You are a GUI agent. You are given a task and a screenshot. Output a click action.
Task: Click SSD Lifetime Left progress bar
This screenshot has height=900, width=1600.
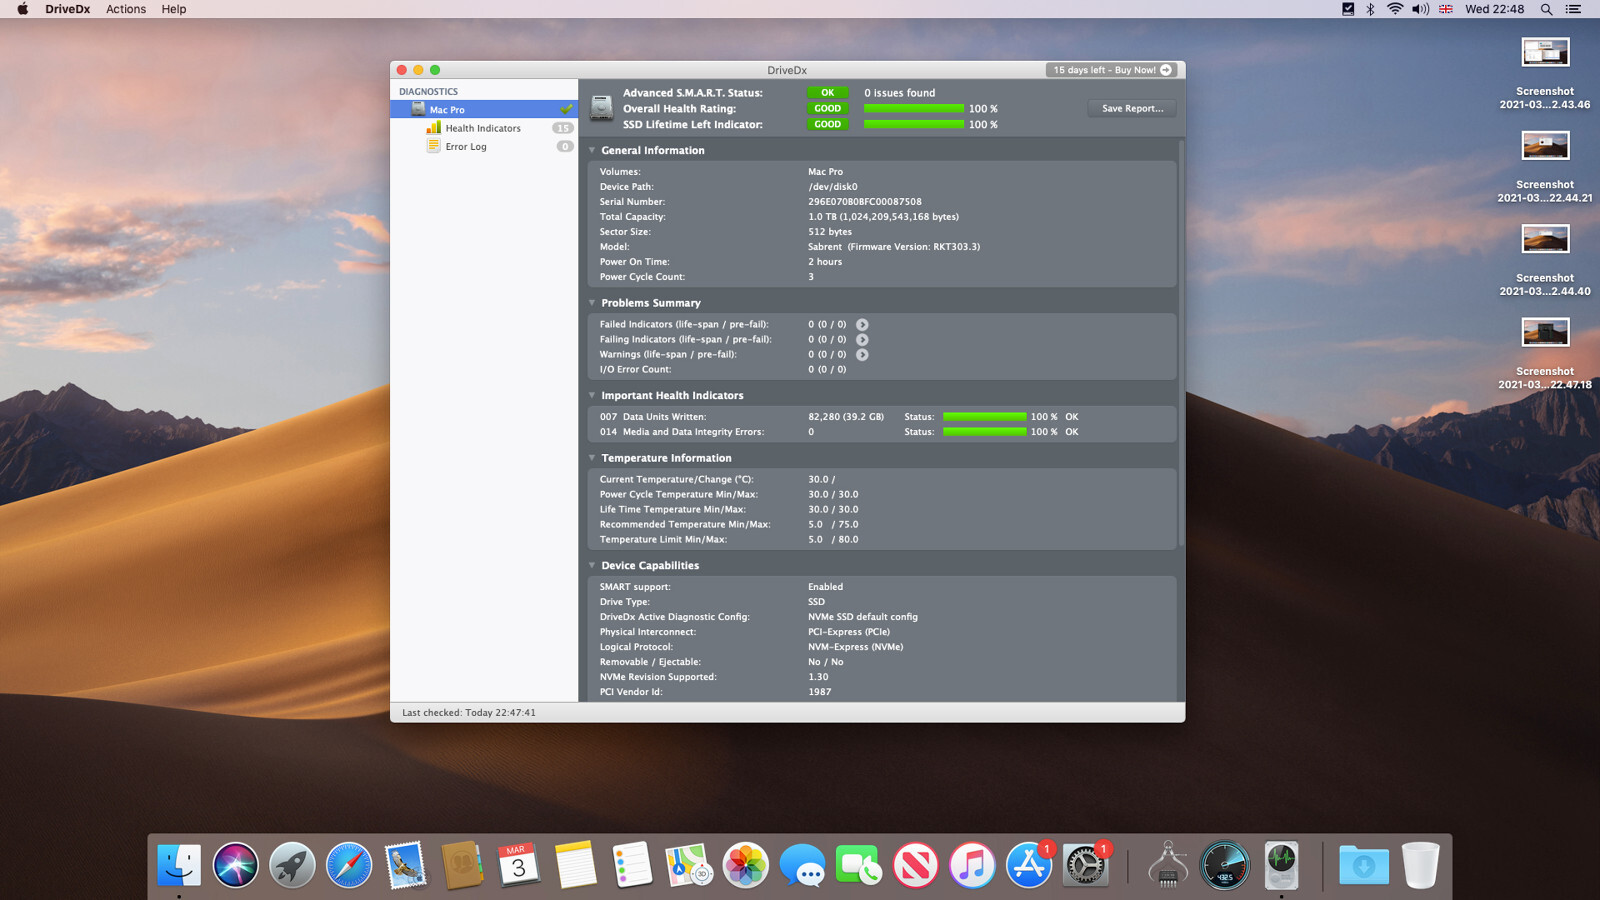point(914,124)
